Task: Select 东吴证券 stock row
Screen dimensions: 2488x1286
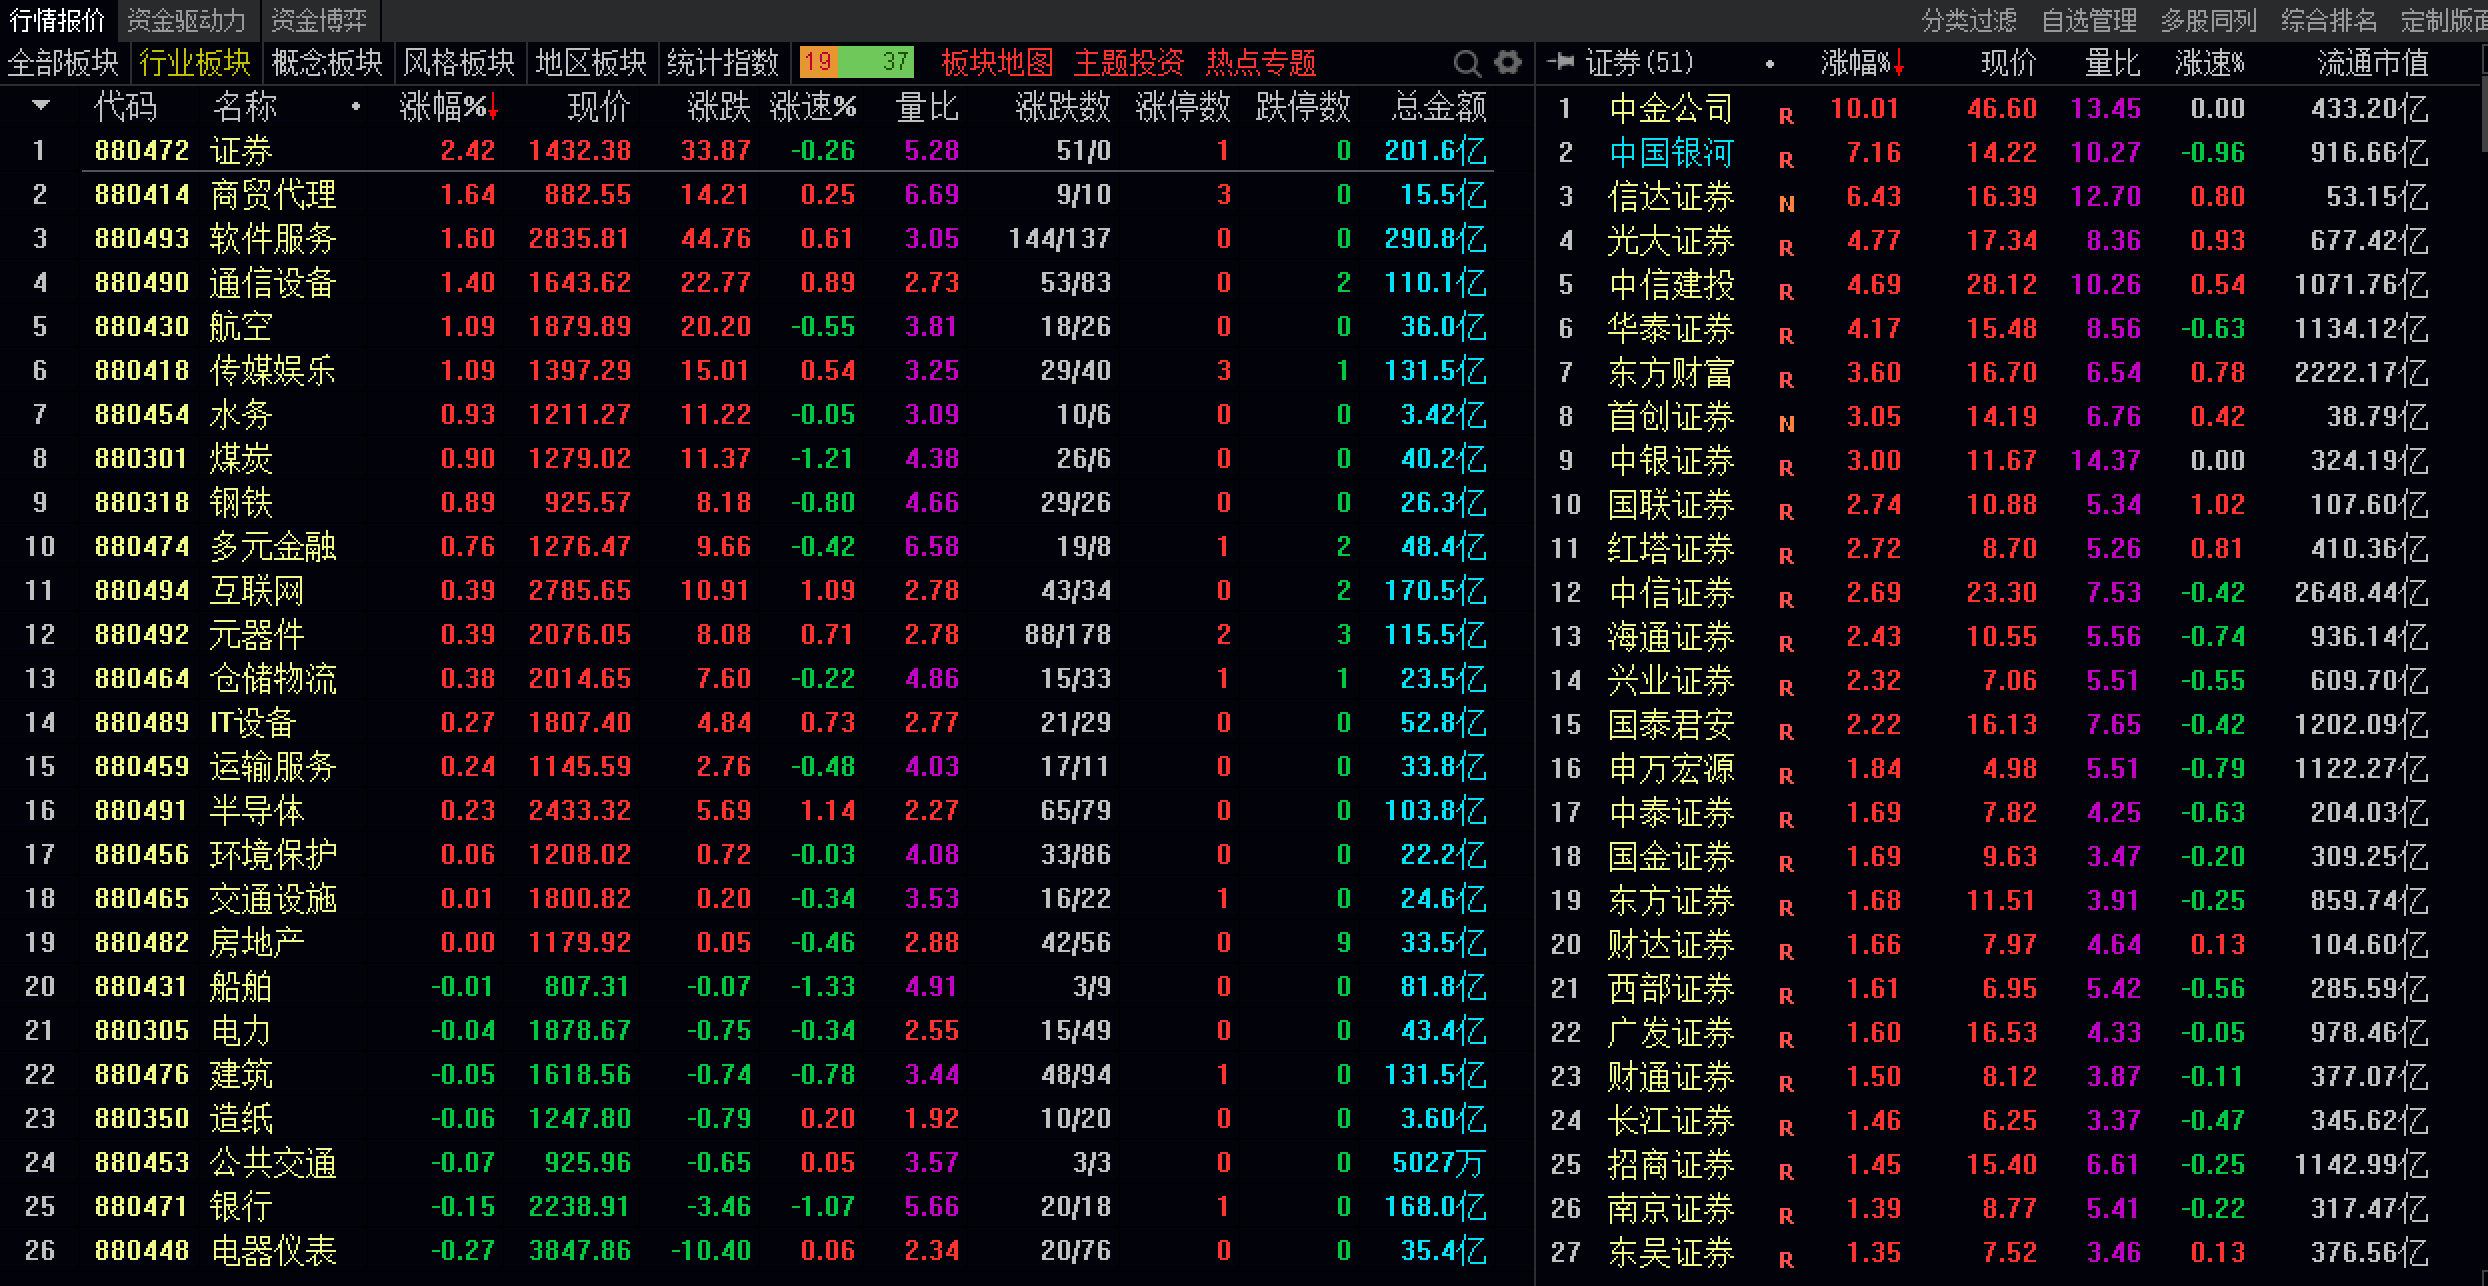Action: point(2010,1252)
